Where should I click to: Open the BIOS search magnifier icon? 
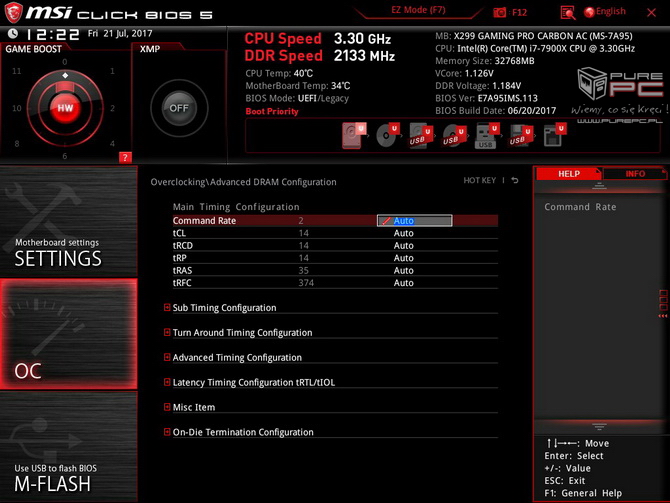click(x=567, y=13)
